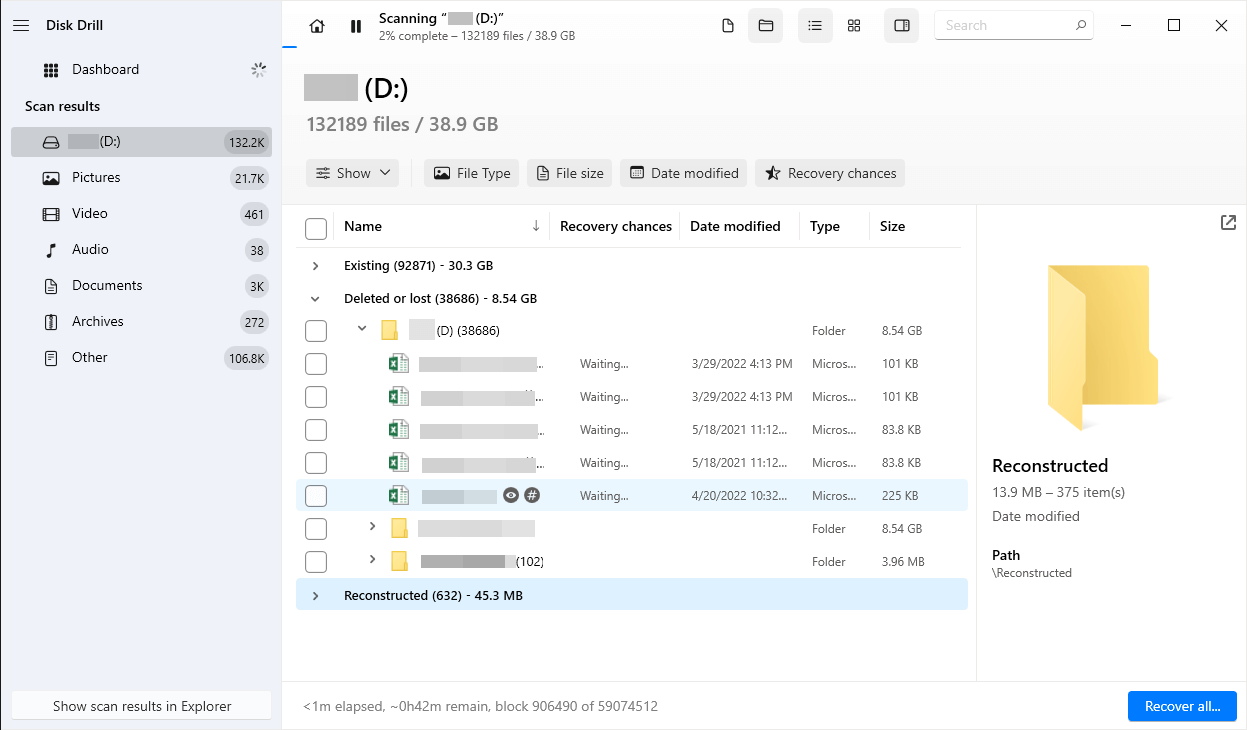The width and height of the screenshot is (1247, 730).
Task: Open Recovery chances filter
Action: 830,173
